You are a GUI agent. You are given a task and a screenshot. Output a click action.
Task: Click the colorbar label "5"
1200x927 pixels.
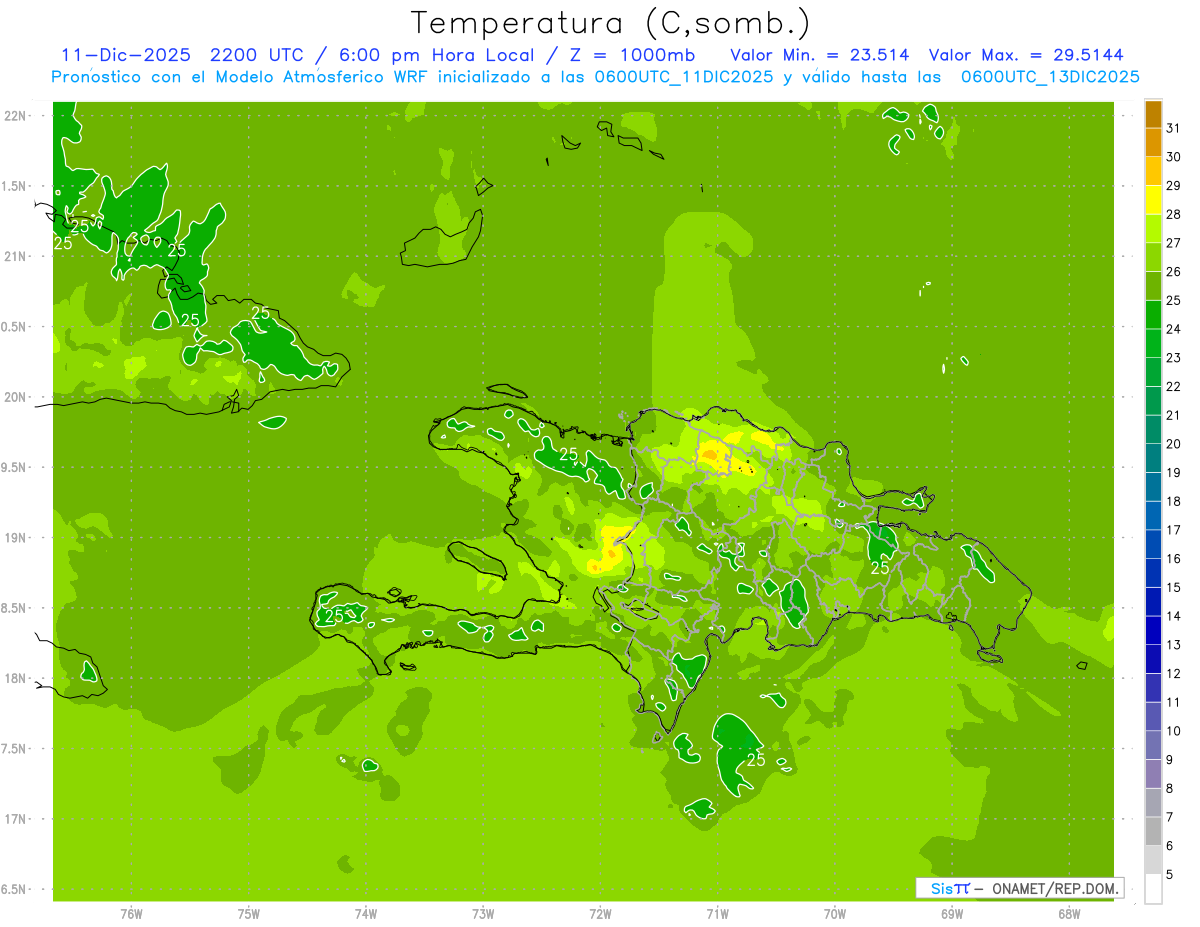tap(1169, 874)
